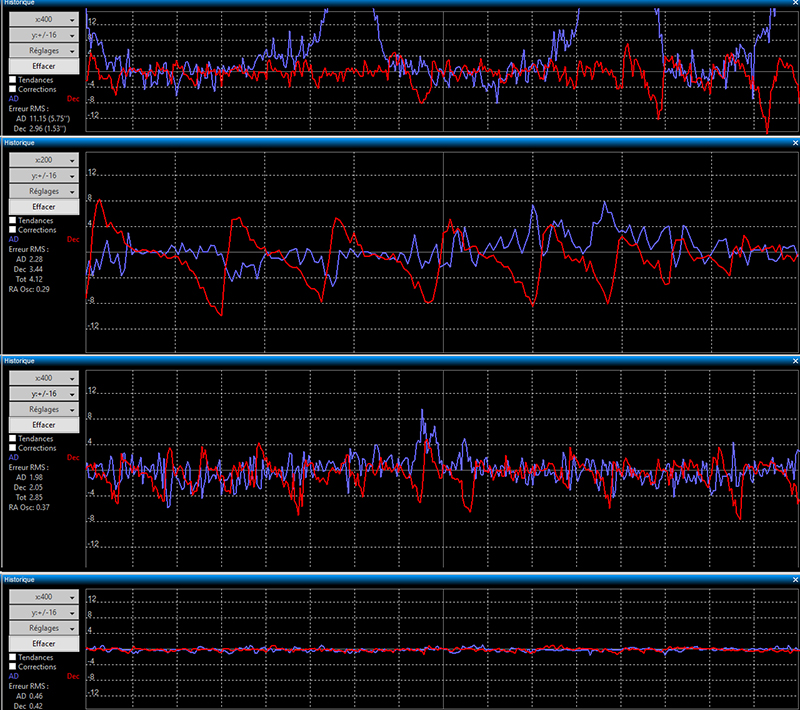Tick Tendances checkbox in the x:200 panel
Viewport: 800px width, 710px height.
tap(13, 220)
